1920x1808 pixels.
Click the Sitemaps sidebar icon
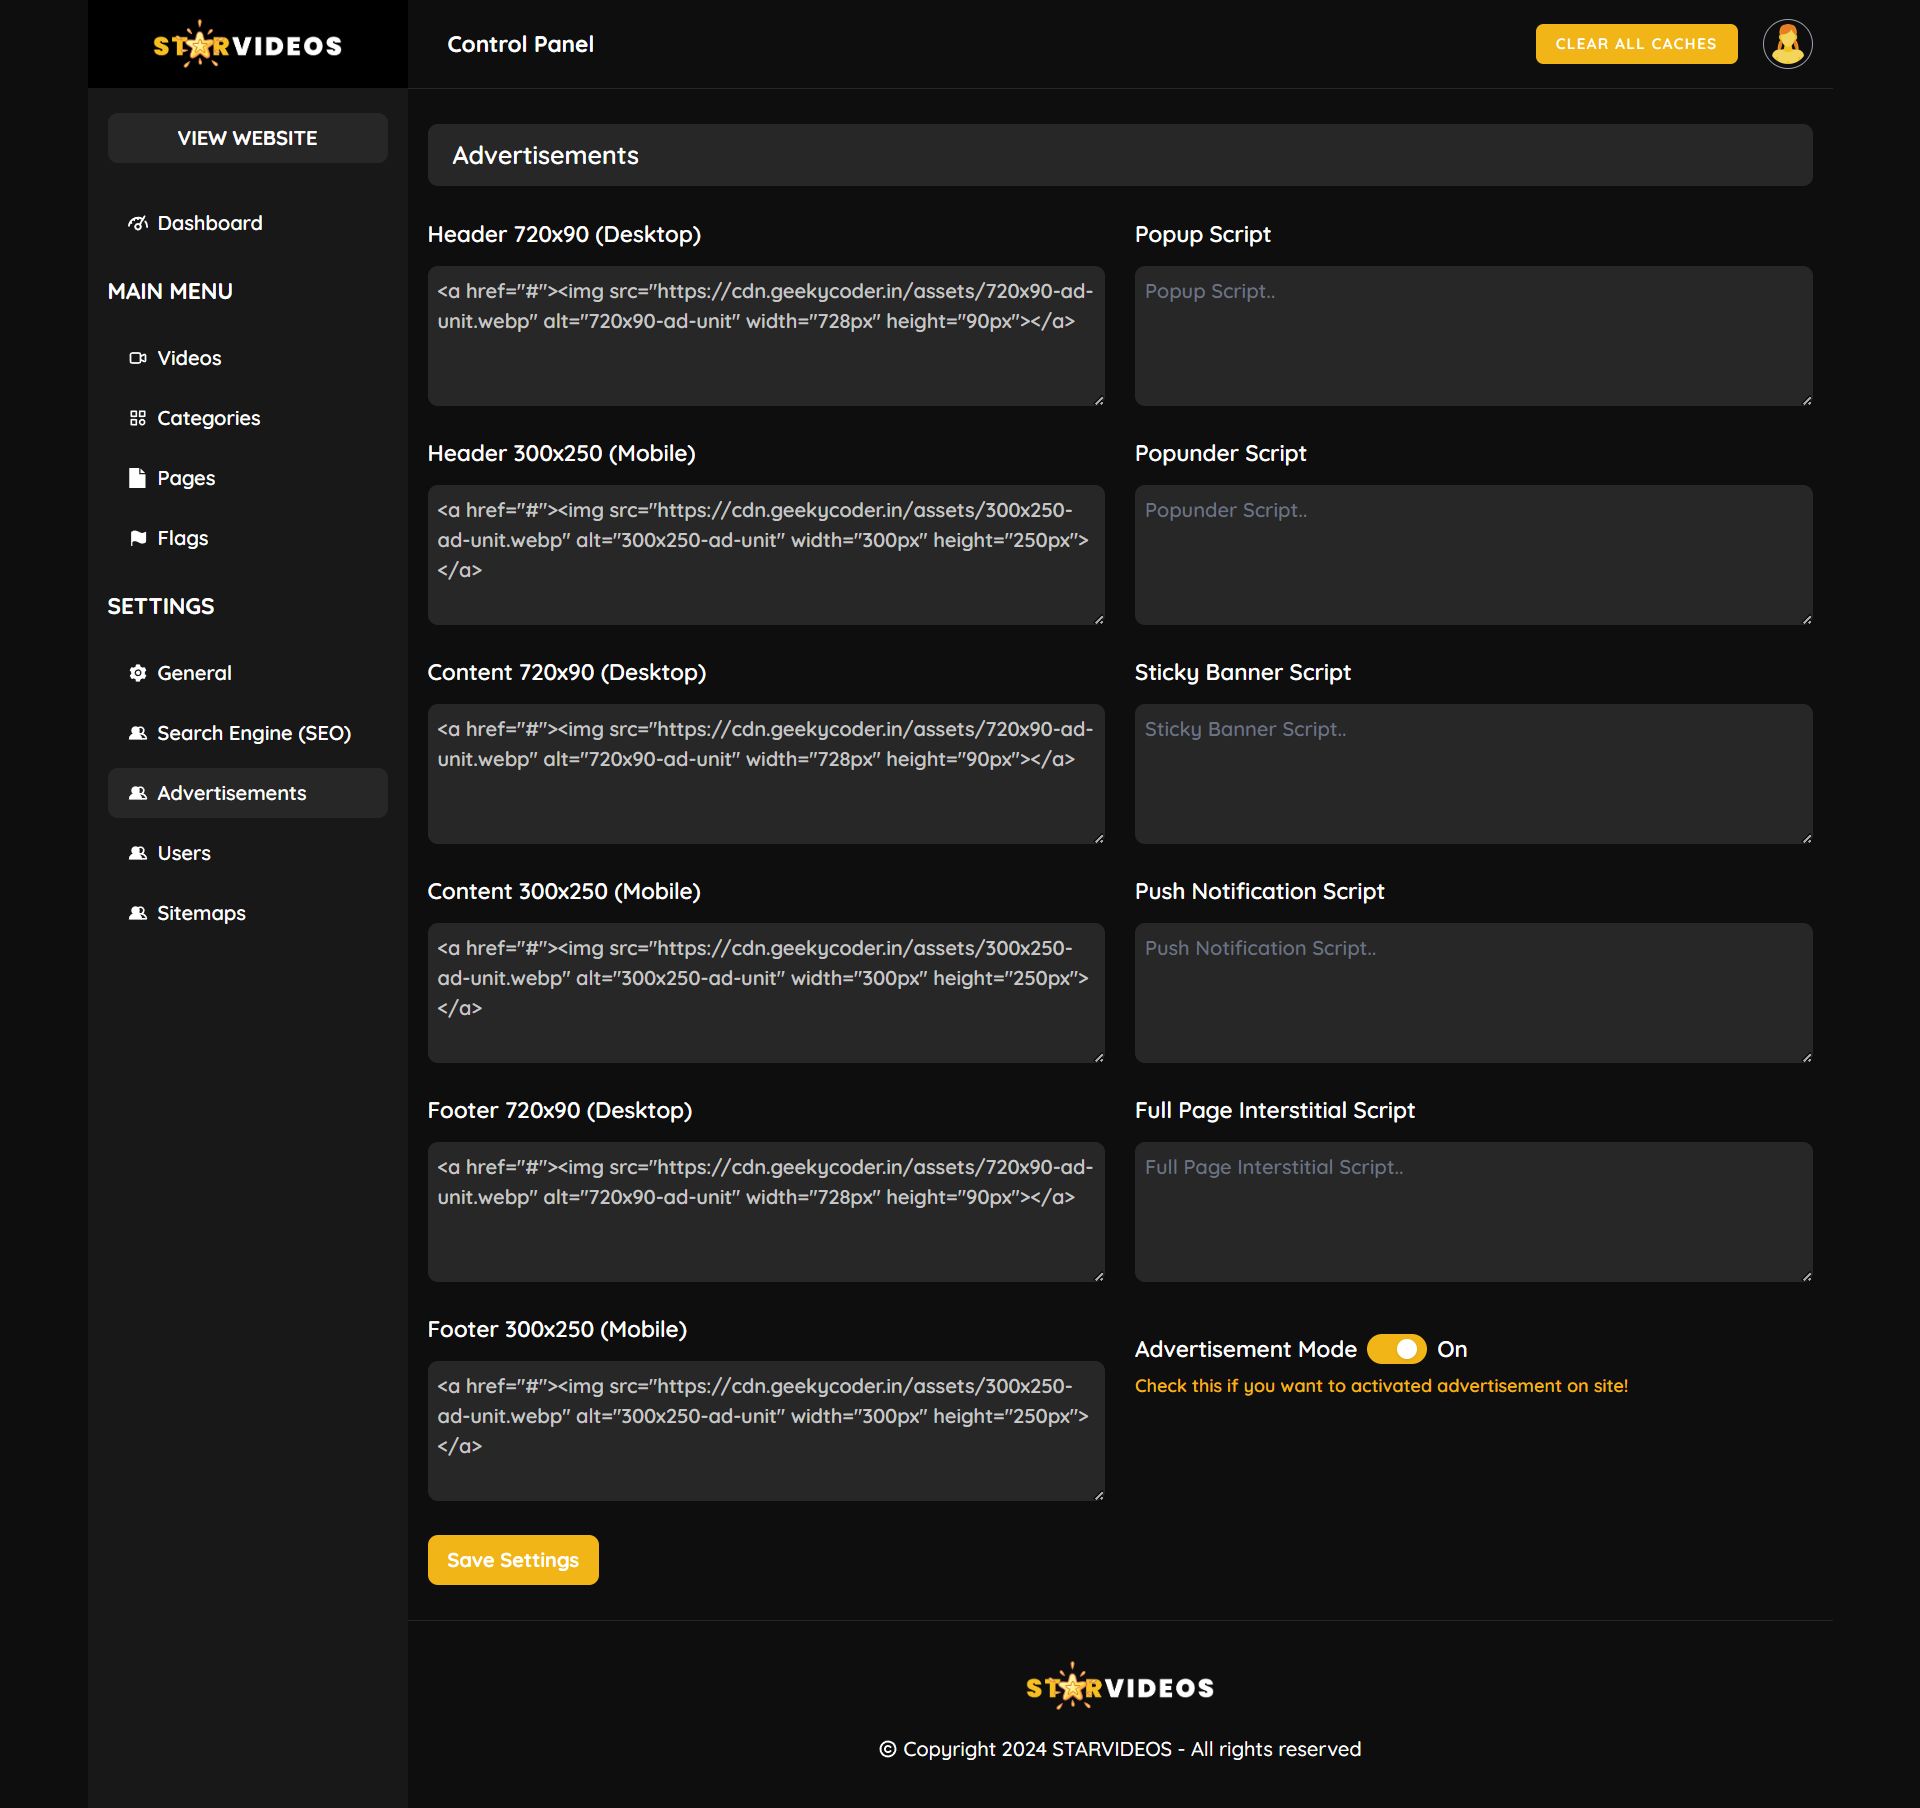[138, 913]
